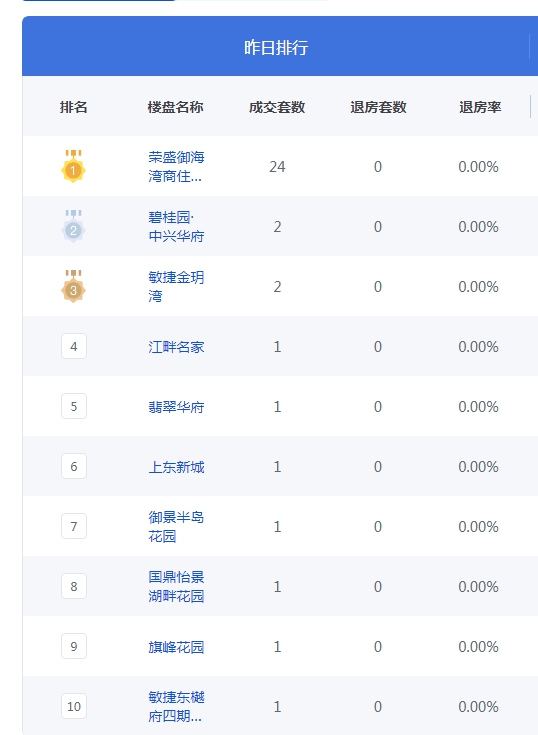Screen dimensions: 538x735
Task: Open 碧桂园·中兴华府 property link
Action: point(176,226)
